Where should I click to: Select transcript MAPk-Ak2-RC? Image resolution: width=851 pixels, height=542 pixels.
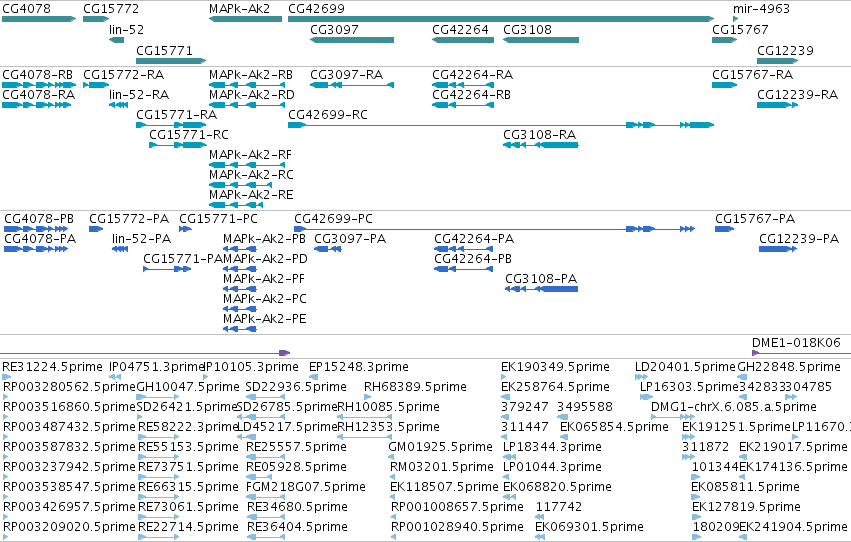click(251, 175)
